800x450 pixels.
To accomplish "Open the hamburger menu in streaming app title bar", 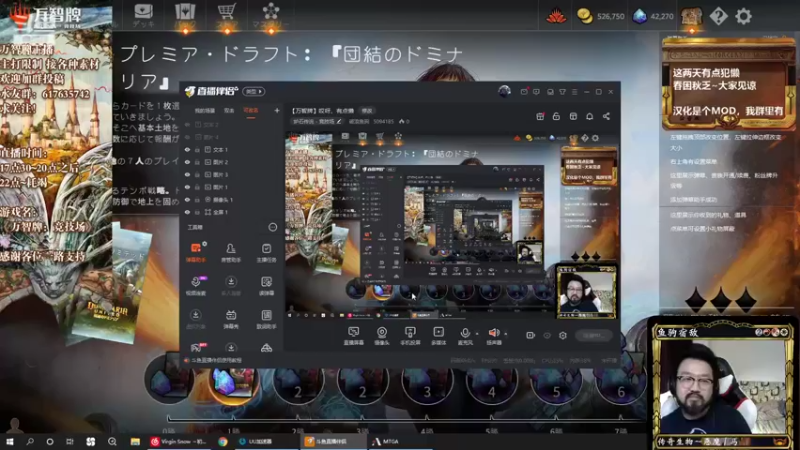I will [x=574, y=92].
